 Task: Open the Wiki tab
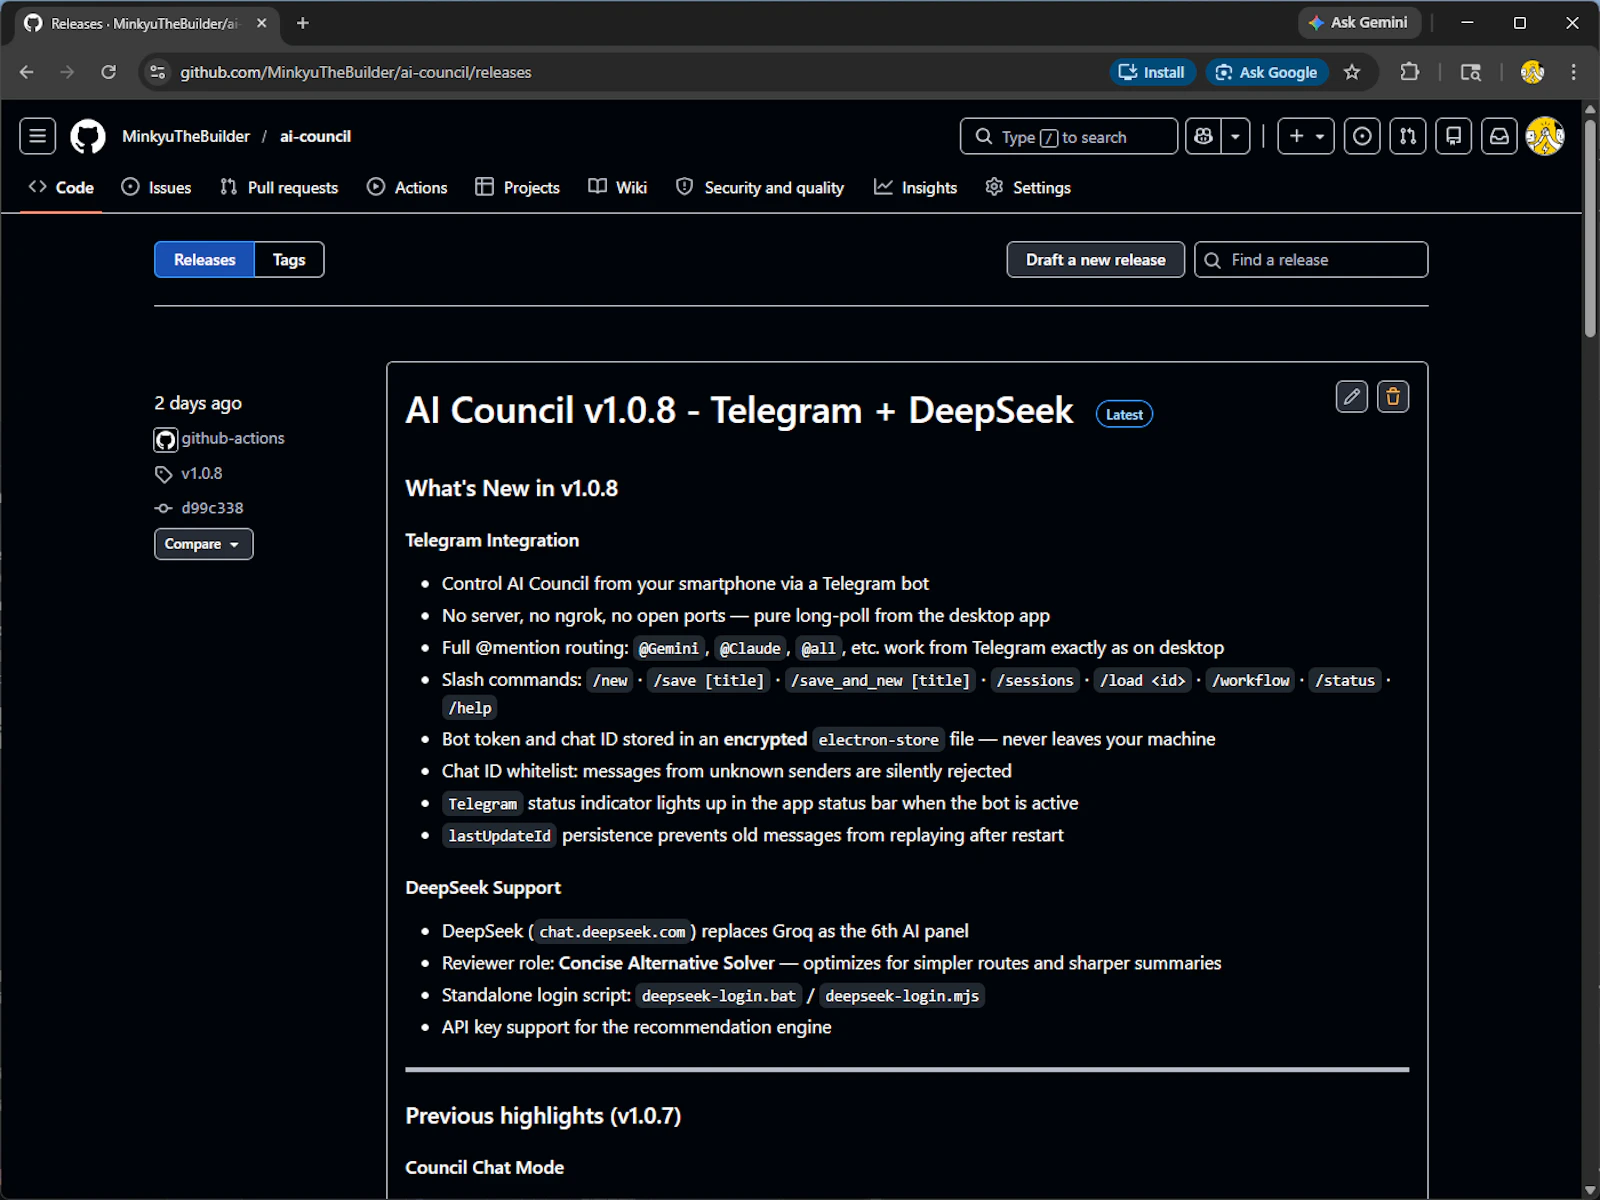[x=617, y=187]
